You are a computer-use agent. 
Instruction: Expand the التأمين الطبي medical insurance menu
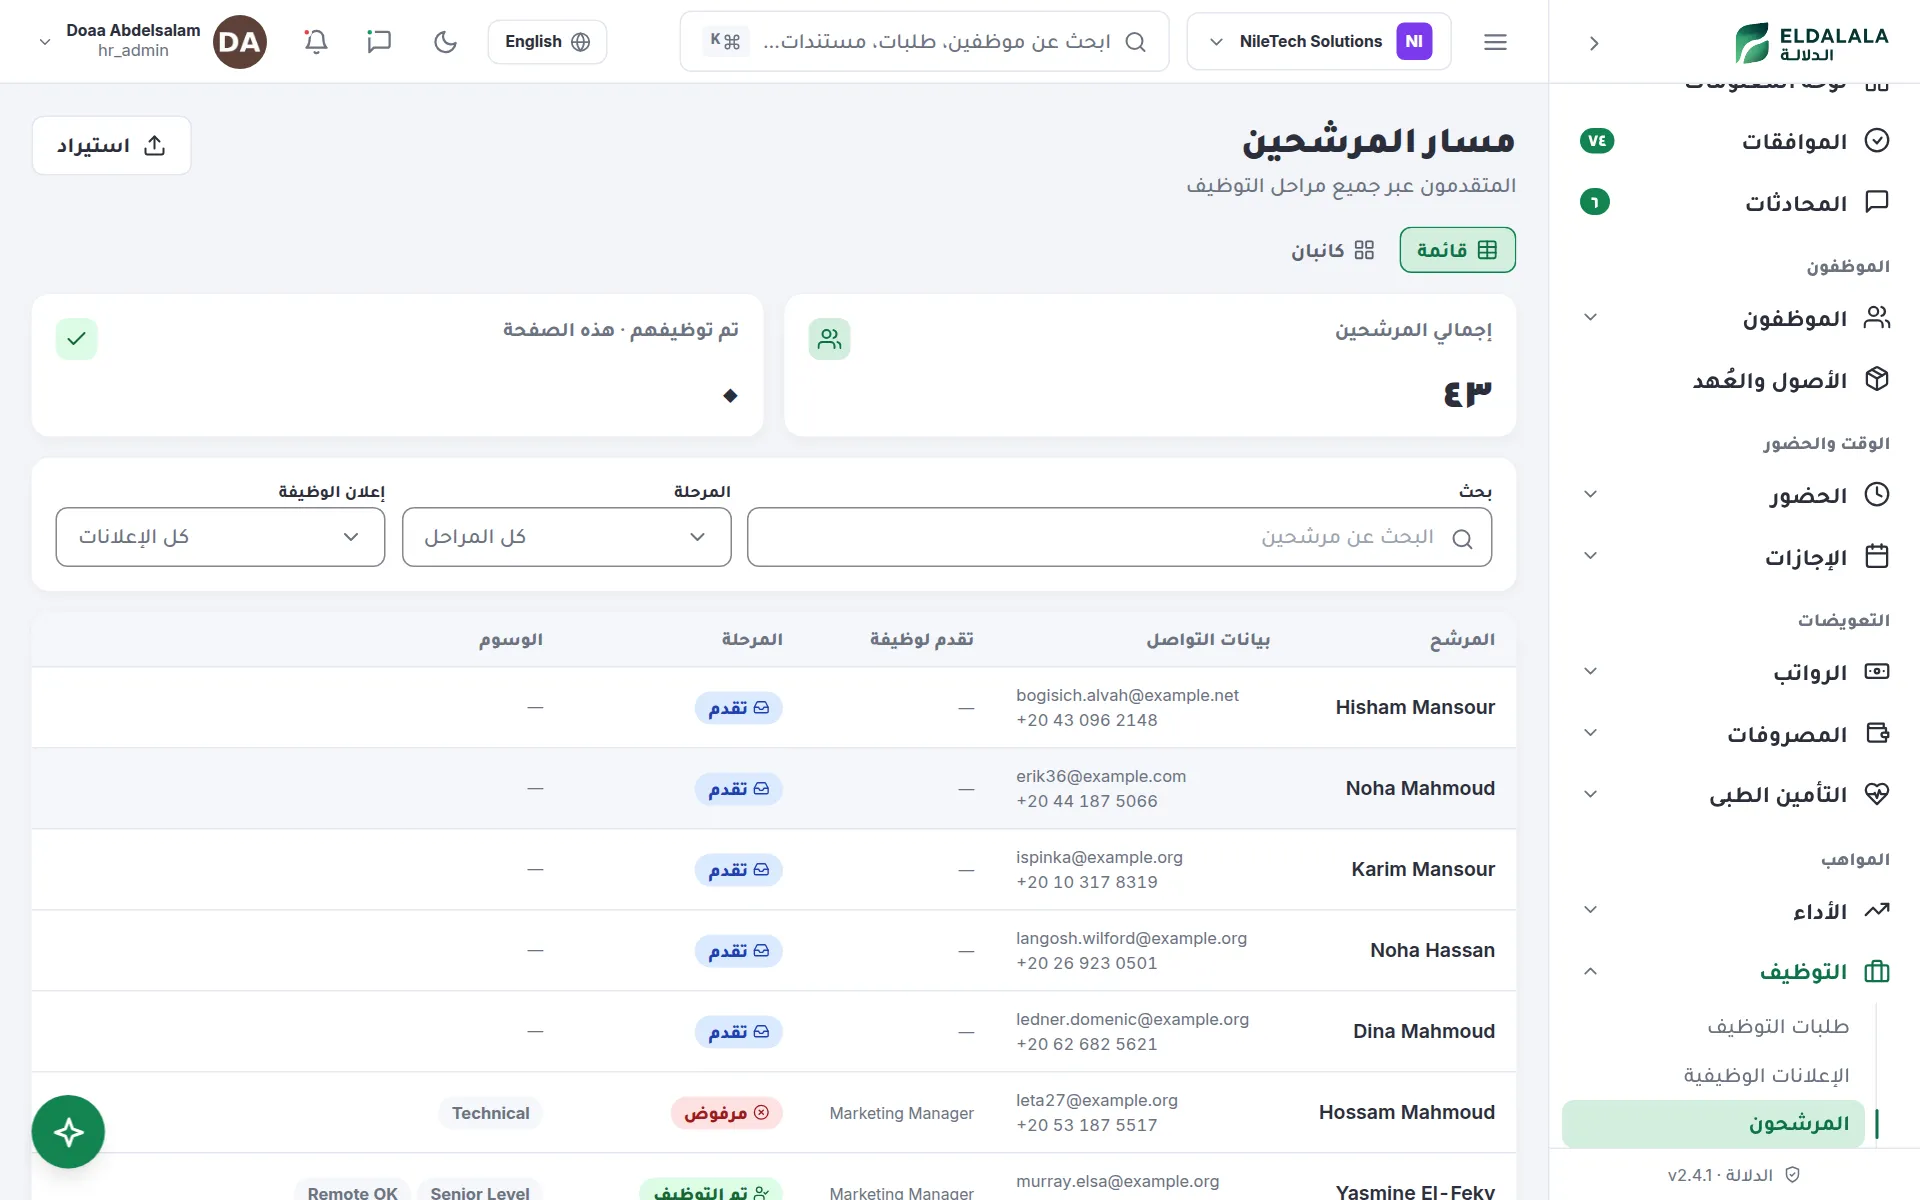click(1735, 795)
